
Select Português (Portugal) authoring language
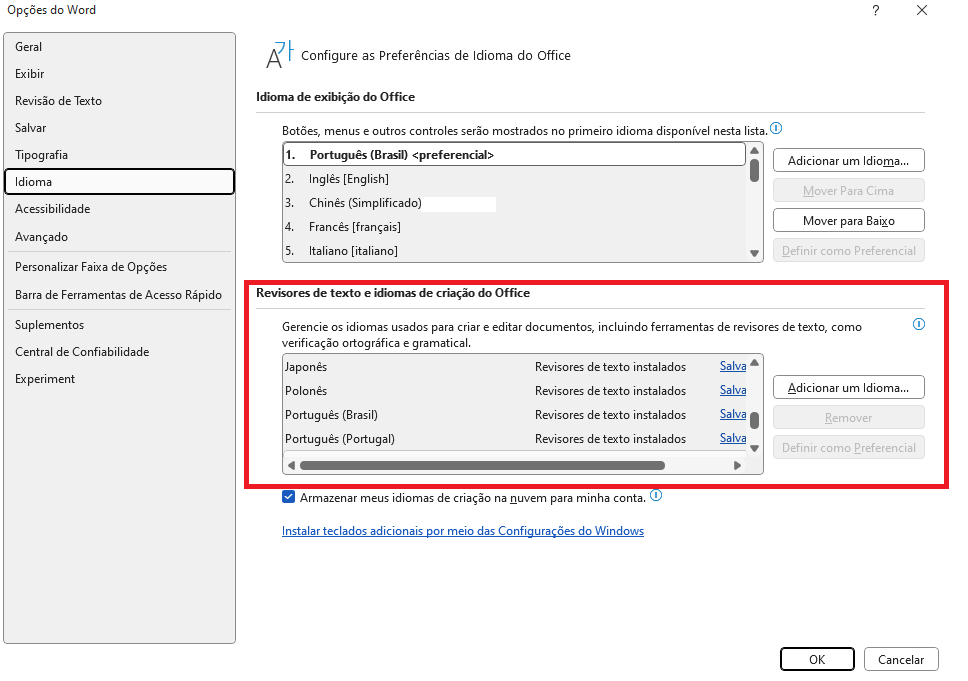click(514, 439)
